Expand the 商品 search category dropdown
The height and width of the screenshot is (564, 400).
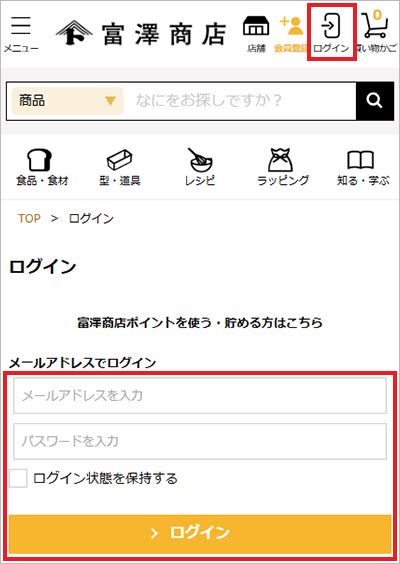coord(68,101)
